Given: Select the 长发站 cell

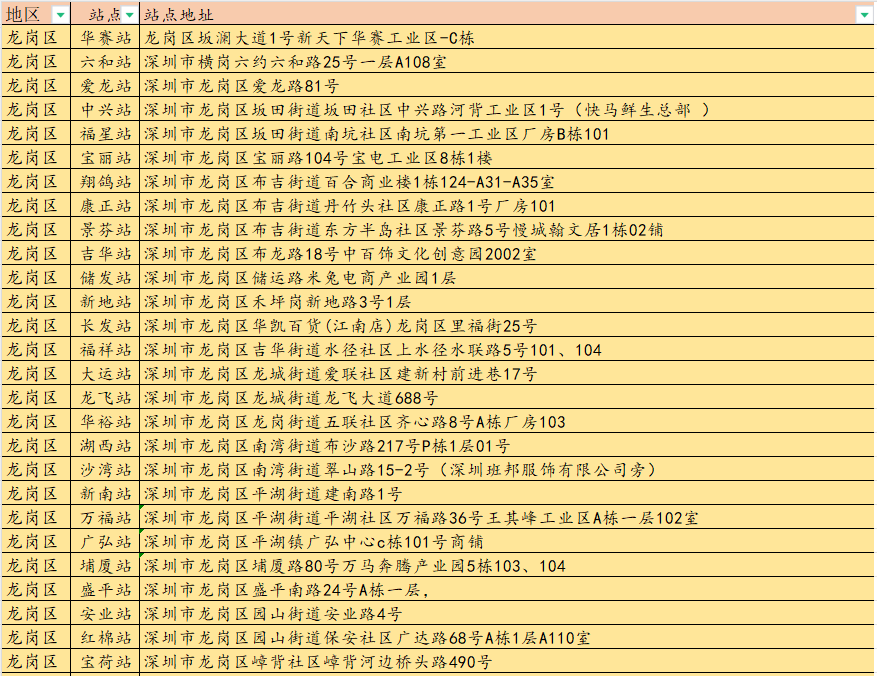Looking at the screenshot, I should (x=105, y=326).
